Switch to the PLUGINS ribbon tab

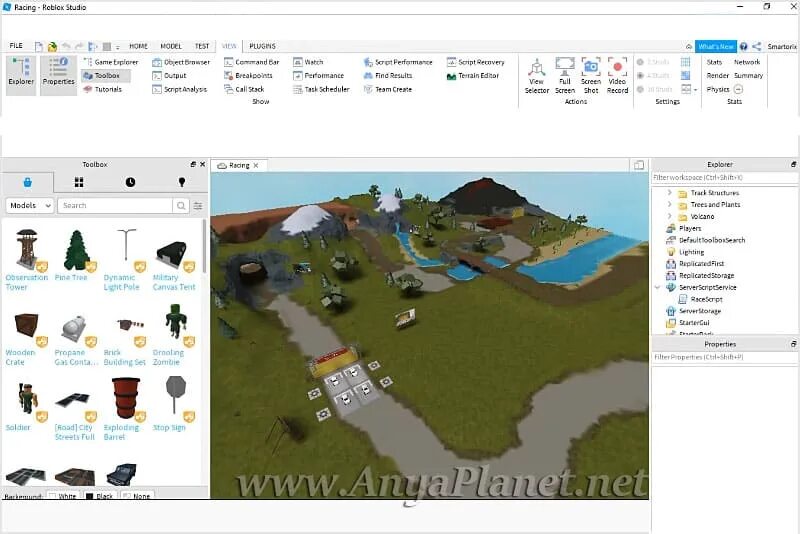tap(262, 46)
